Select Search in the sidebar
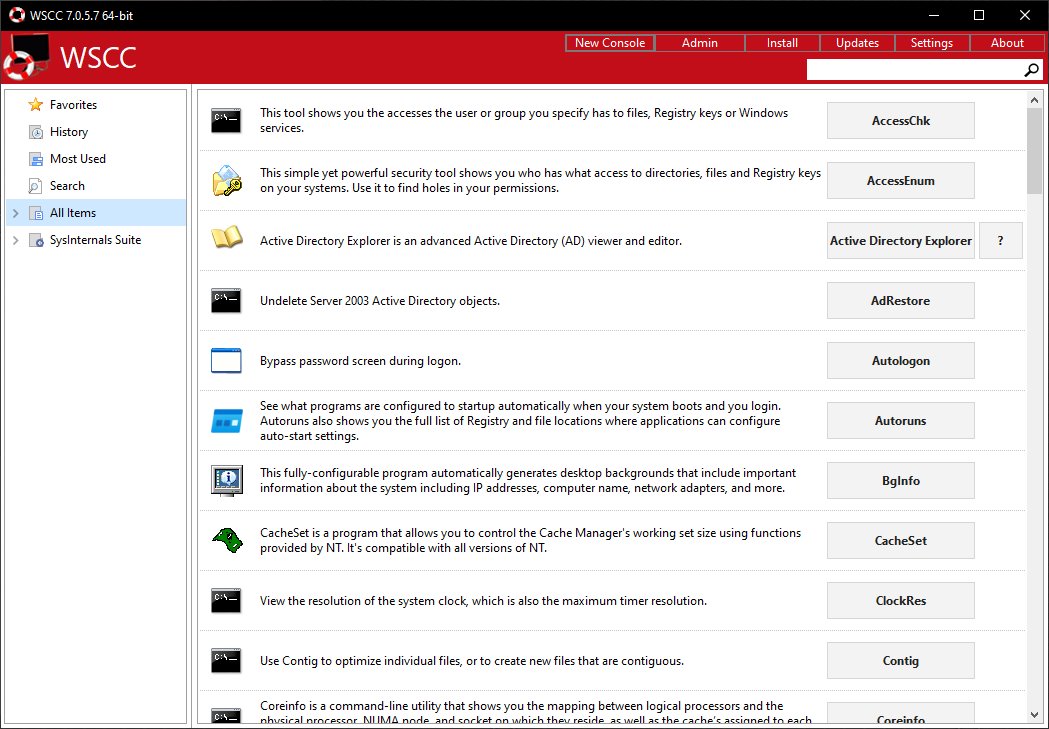1049x729 pixels. pyautogui.click(x=67, y=186)
